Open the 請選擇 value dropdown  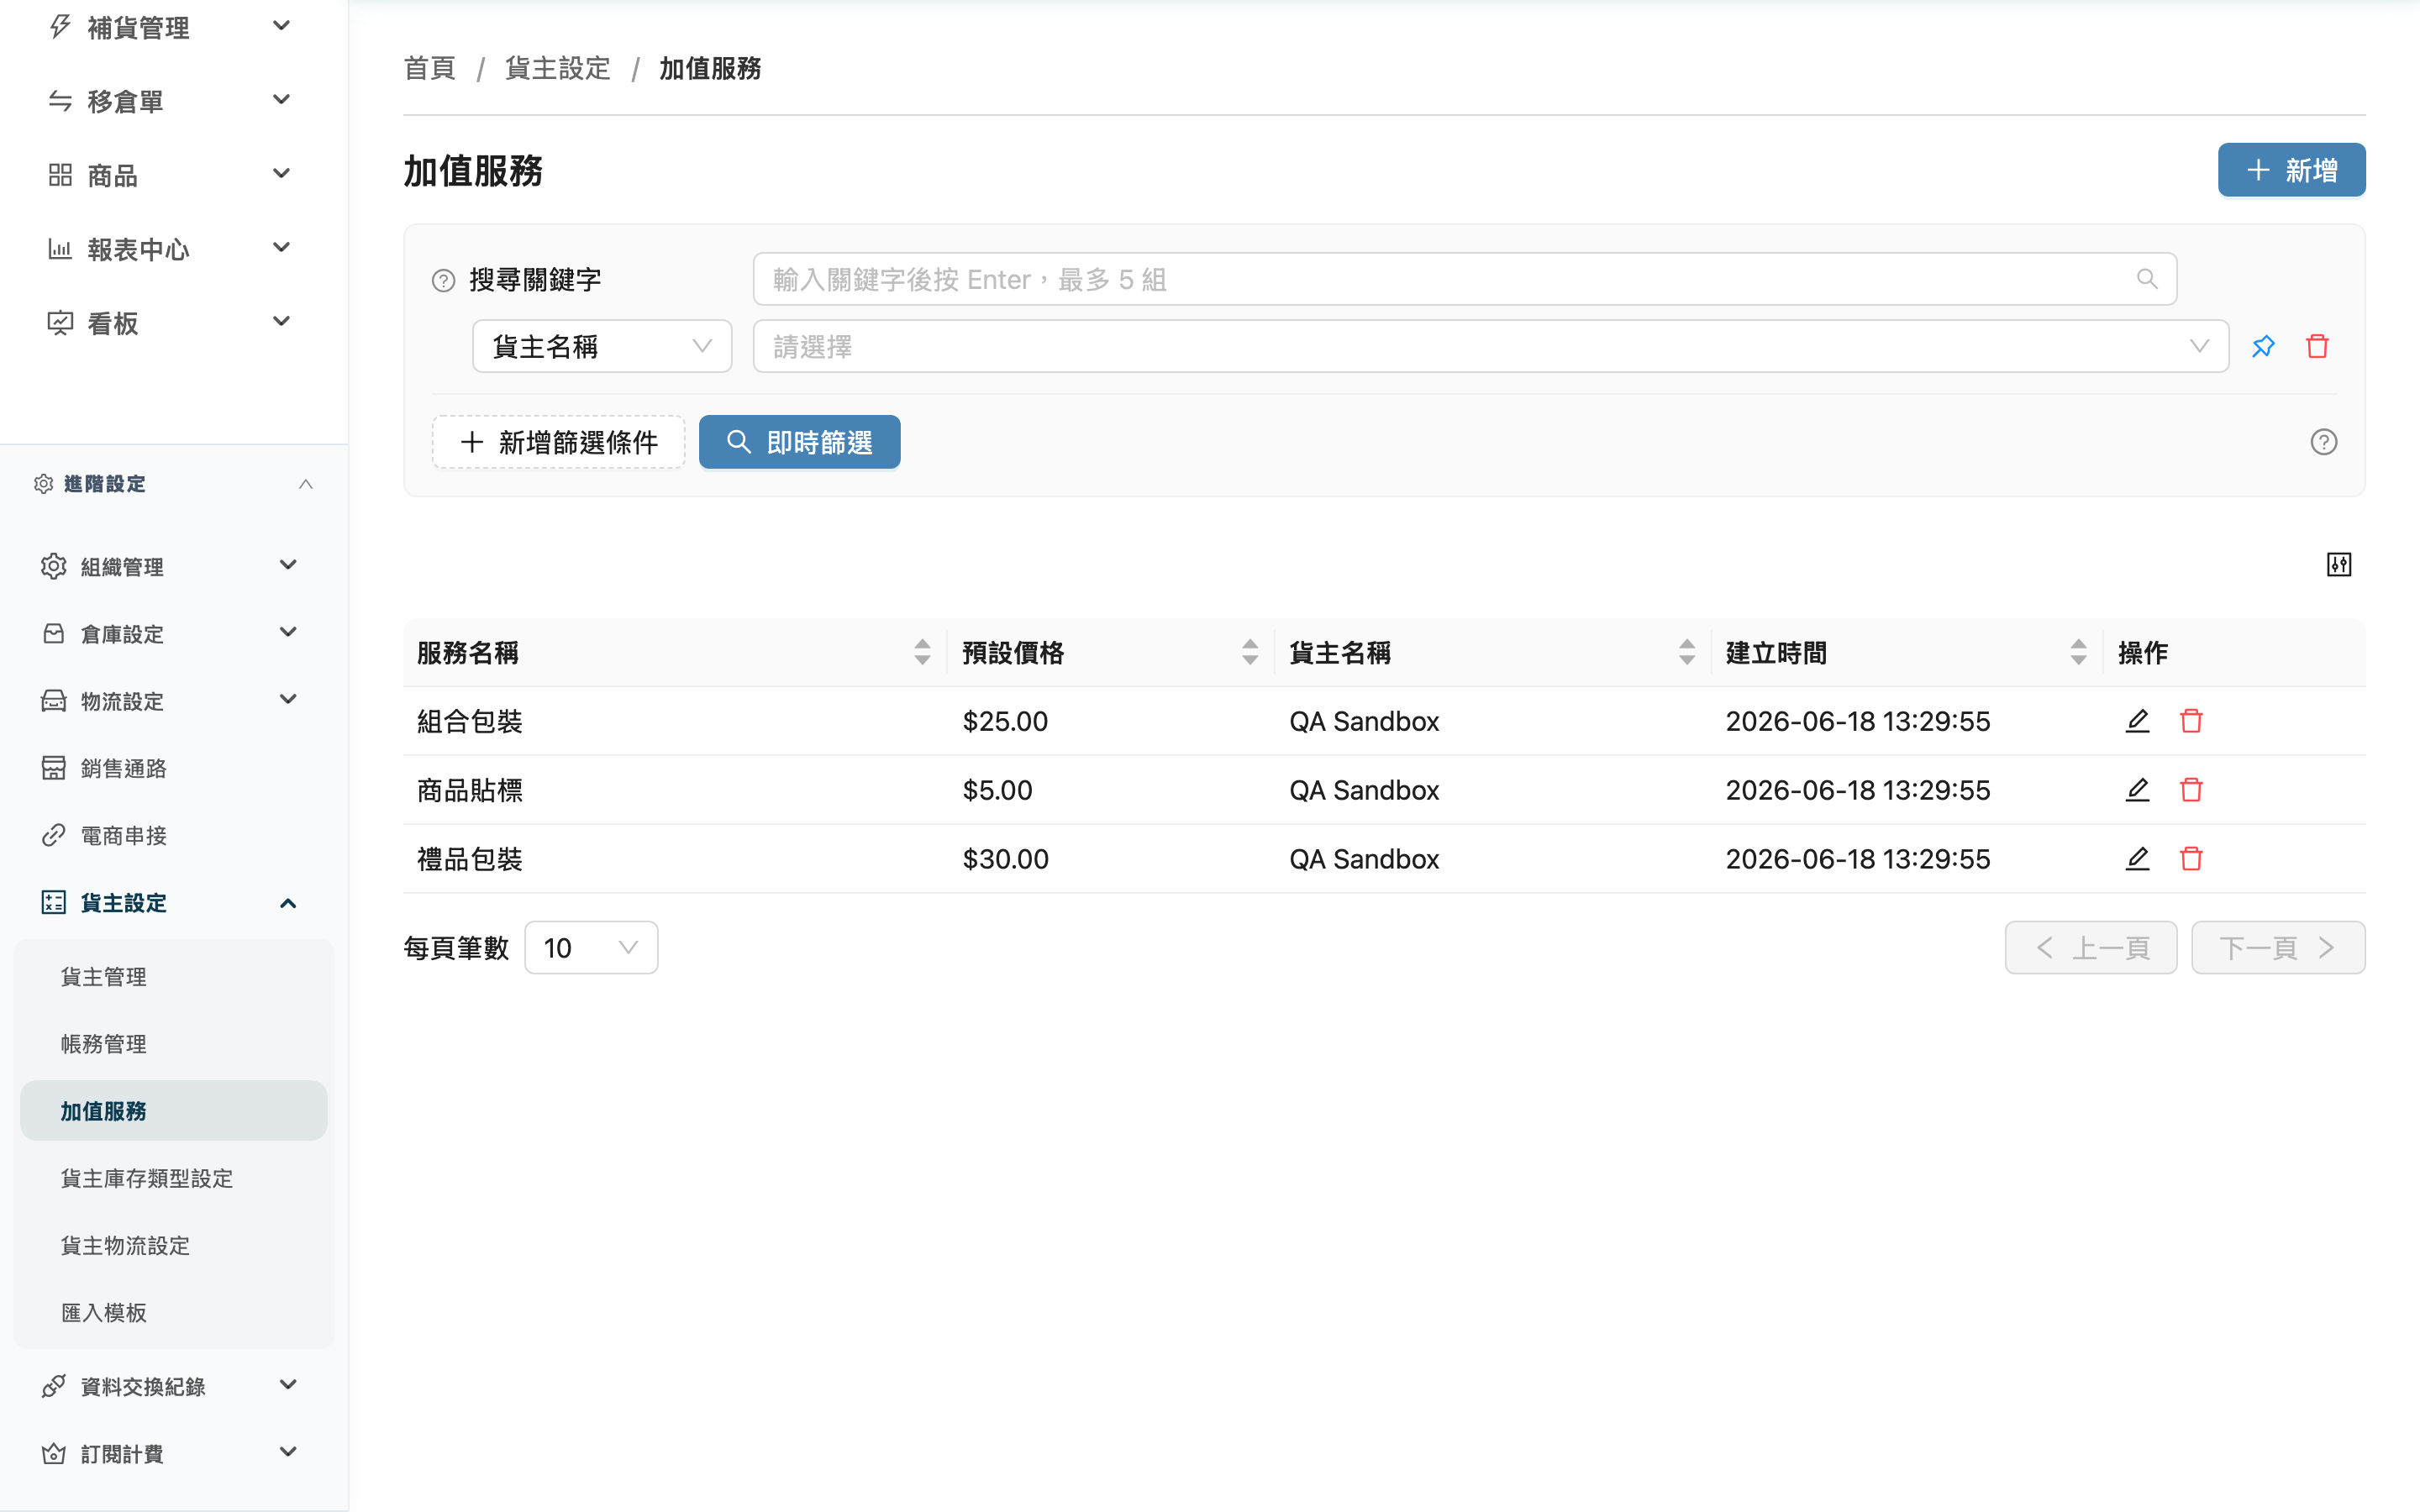pyautogui.click(x=1490, y=346)
